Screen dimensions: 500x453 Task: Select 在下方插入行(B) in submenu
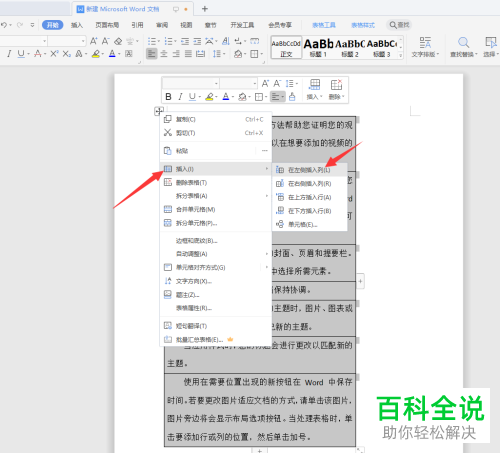pos(310,211)
